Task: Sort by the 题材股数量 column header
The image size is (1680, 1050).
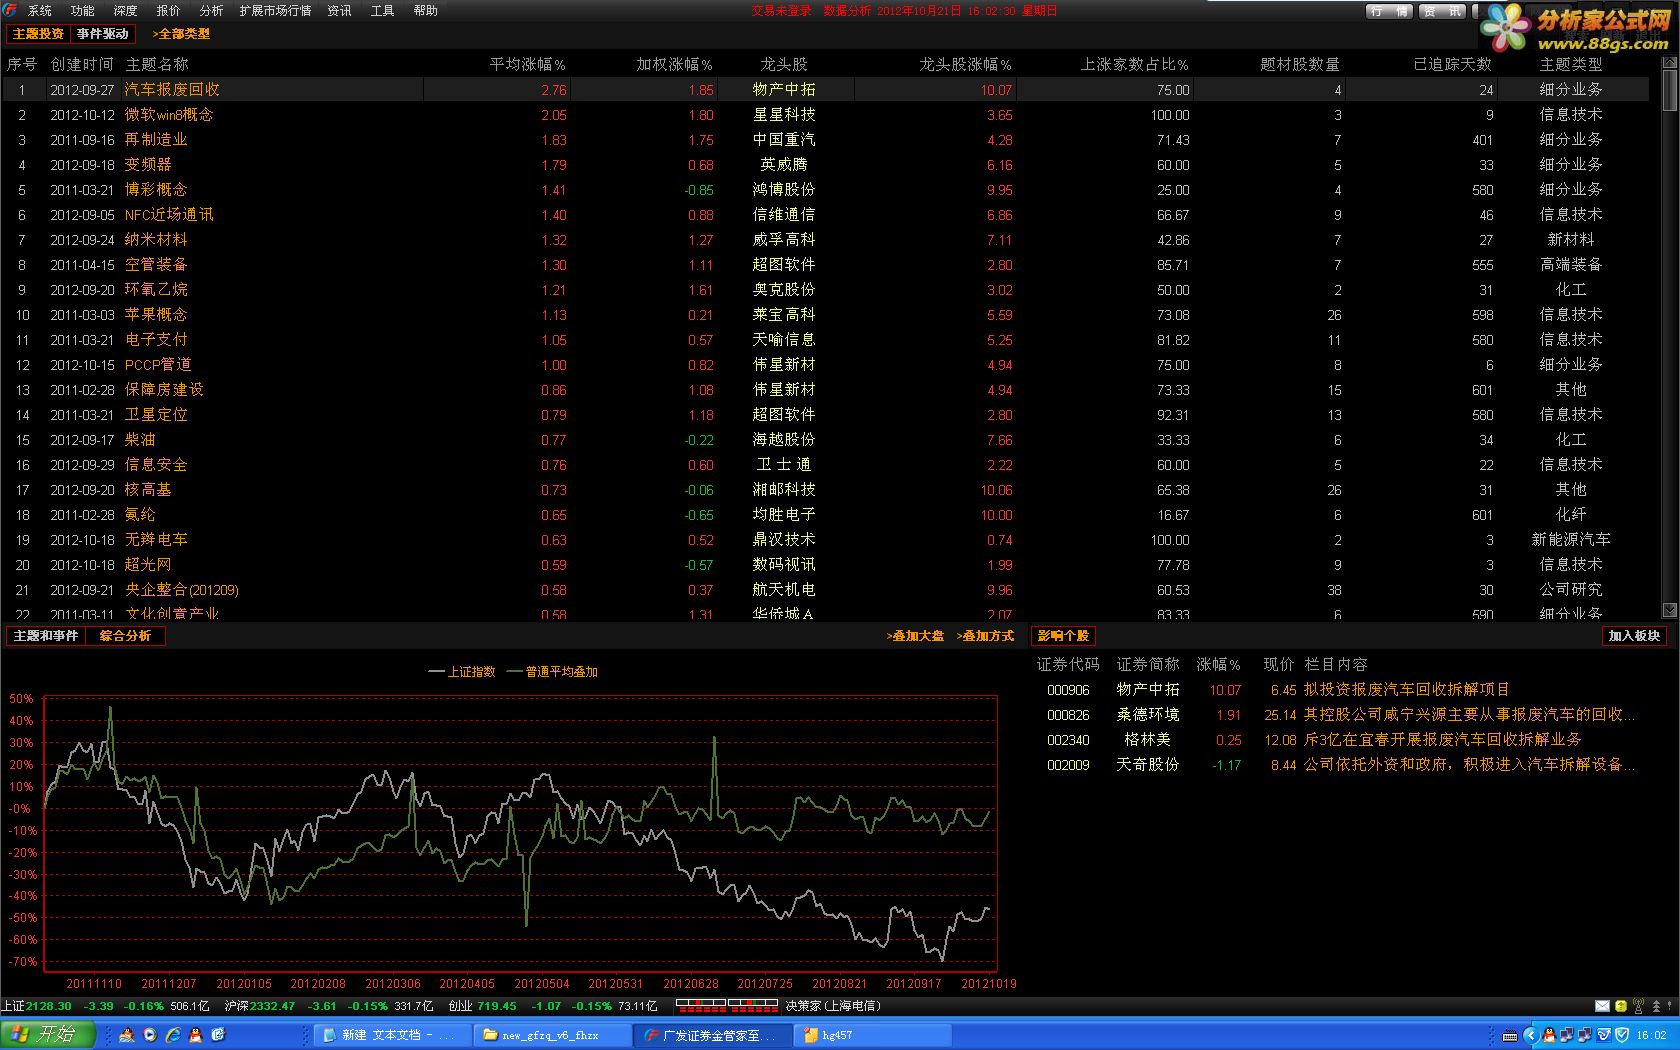Action: tap(1300, 64)
